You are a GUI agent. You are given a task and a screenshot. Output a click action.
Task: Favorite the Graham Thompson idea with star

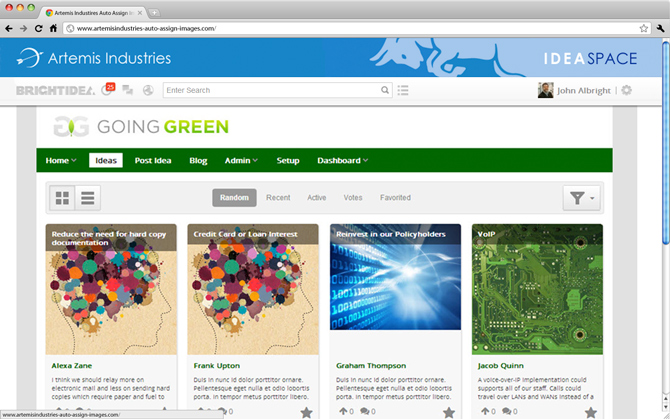pyautogui.click(x=449, y=412)
